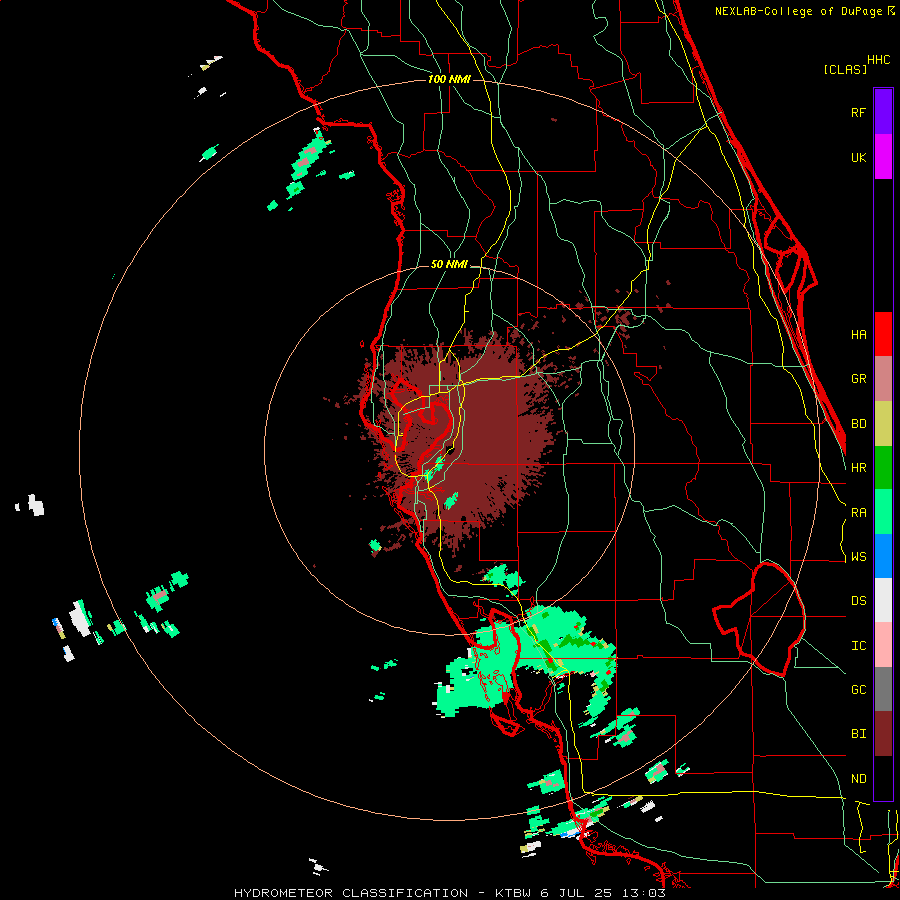Click the gray GC legend swatch

883,689
